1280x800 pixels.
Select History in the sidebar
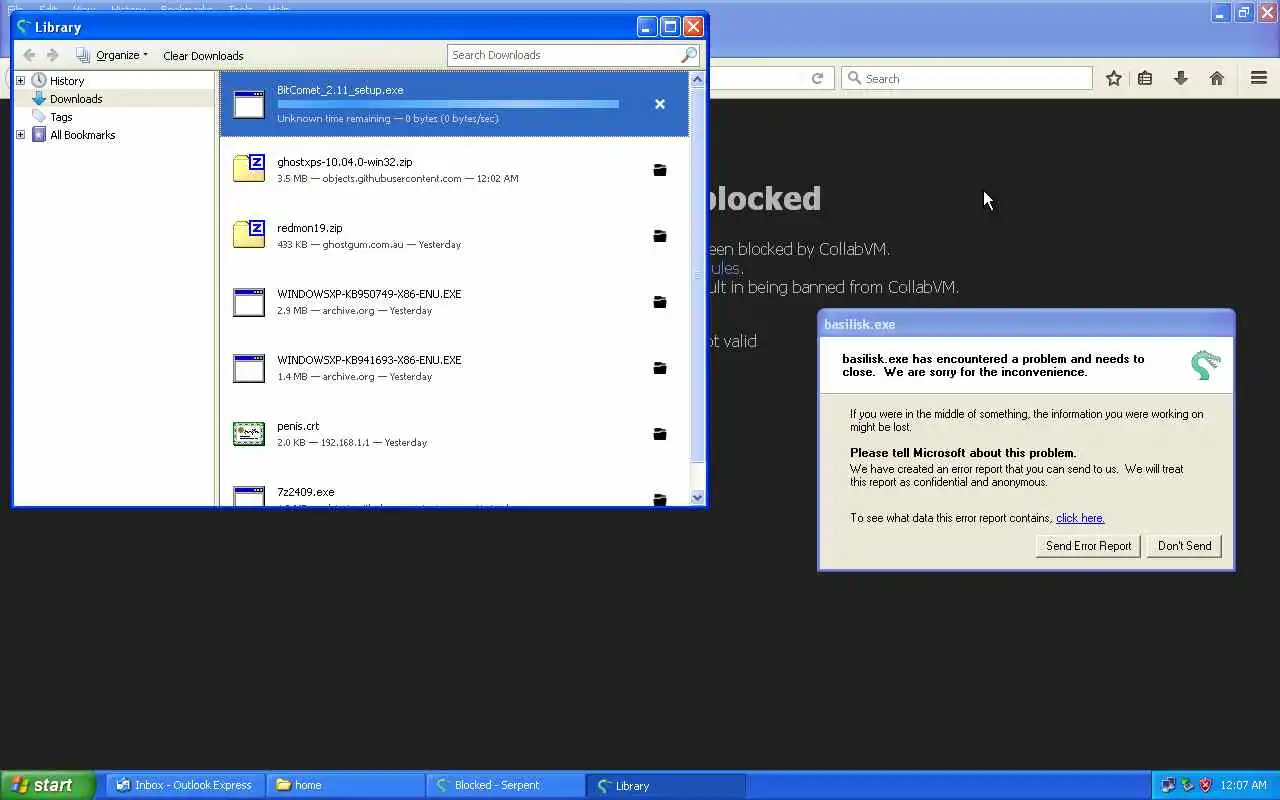point(67,81)
